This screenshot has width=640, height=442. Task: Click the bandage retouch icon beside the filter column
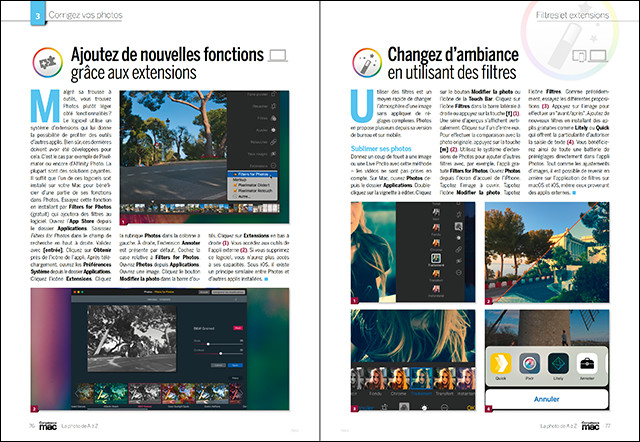pyautogui.click(x=459, y=249)
